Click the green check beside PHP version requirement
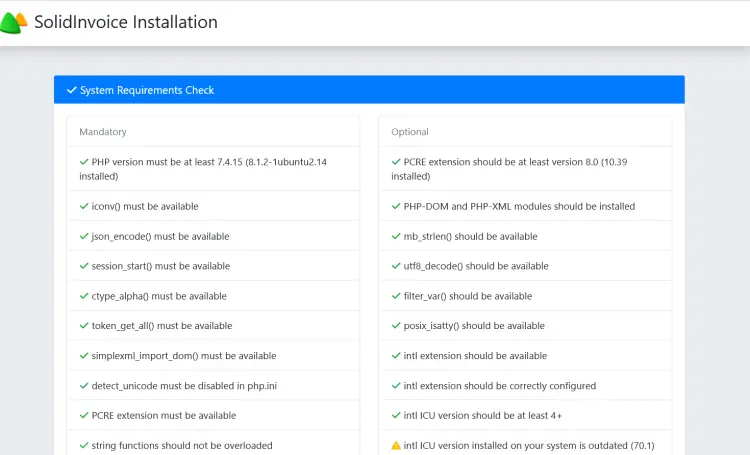The width and height of the screenshot is (750, 455). tap(84, 161)
